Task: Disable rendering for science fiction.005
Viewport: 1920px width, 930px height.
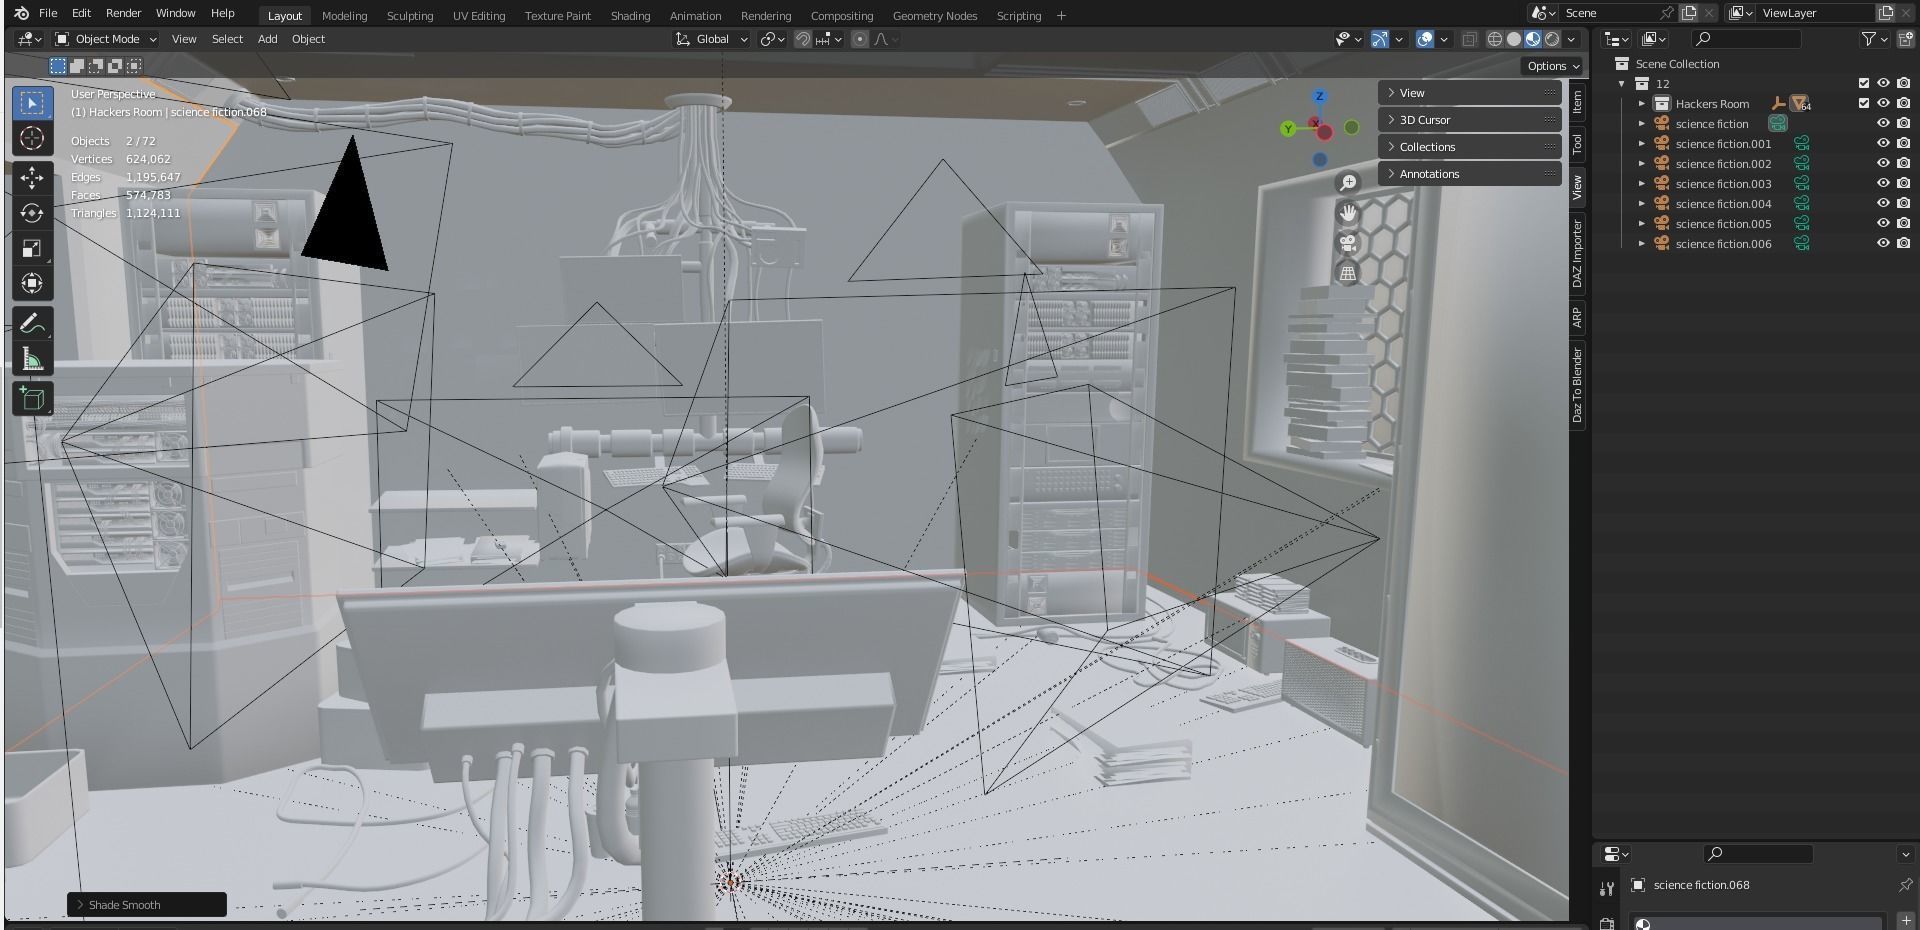Action: (x=1903, y=224)
